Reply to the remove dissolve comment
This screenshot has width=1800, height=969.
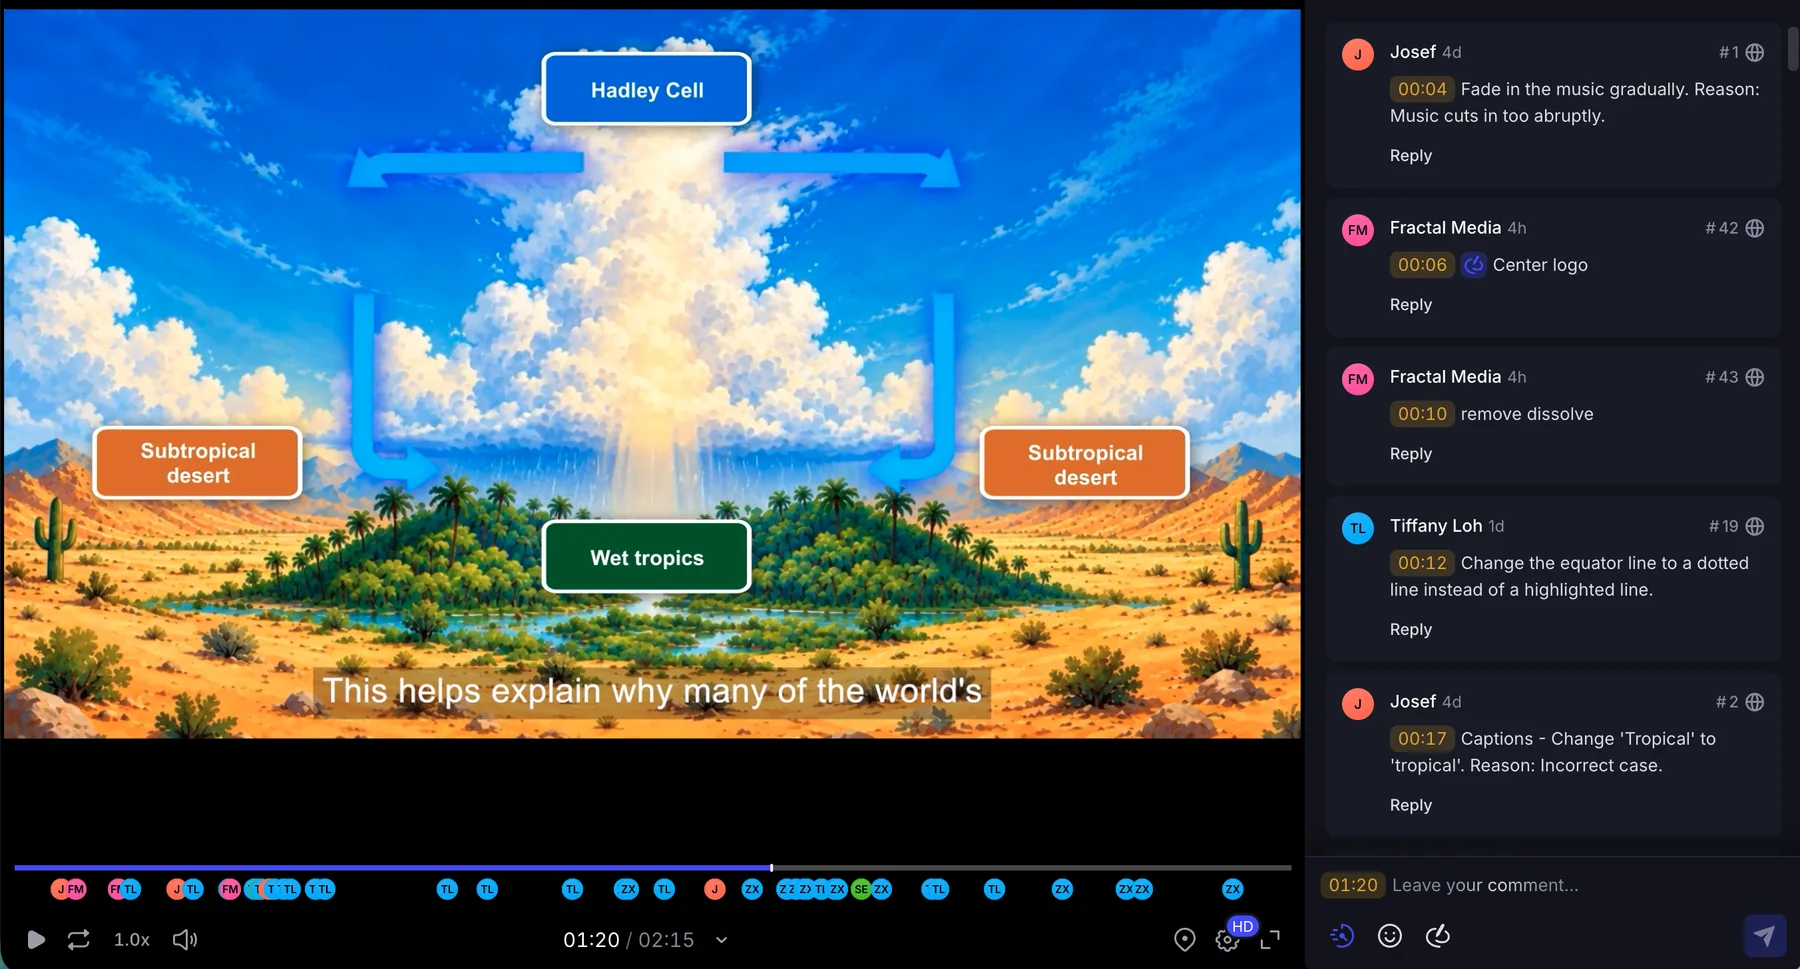pos(1410,453)
